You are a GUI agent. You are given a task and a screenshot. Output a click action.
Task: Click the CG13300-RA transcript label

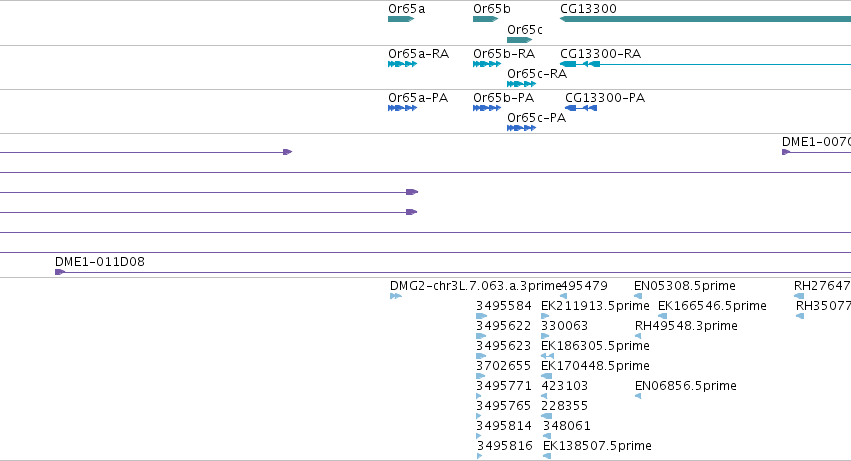[600, 54]
